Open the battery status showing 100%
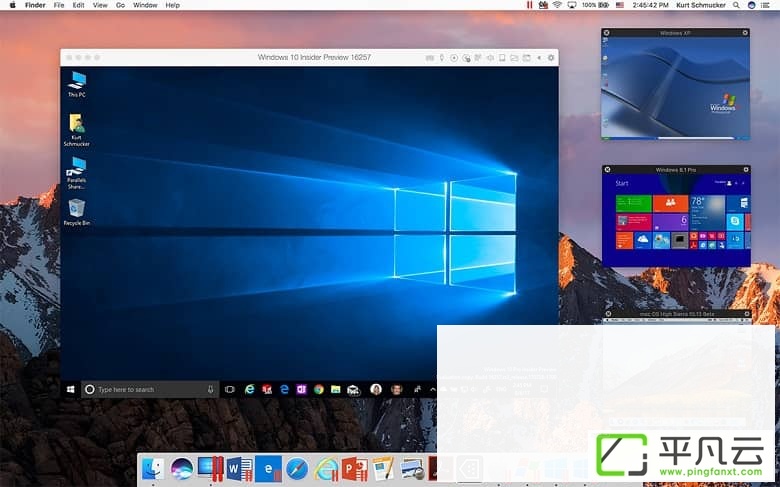Viewport: 780px width, 487px height. pyautogui.click(x=595, y=5)
